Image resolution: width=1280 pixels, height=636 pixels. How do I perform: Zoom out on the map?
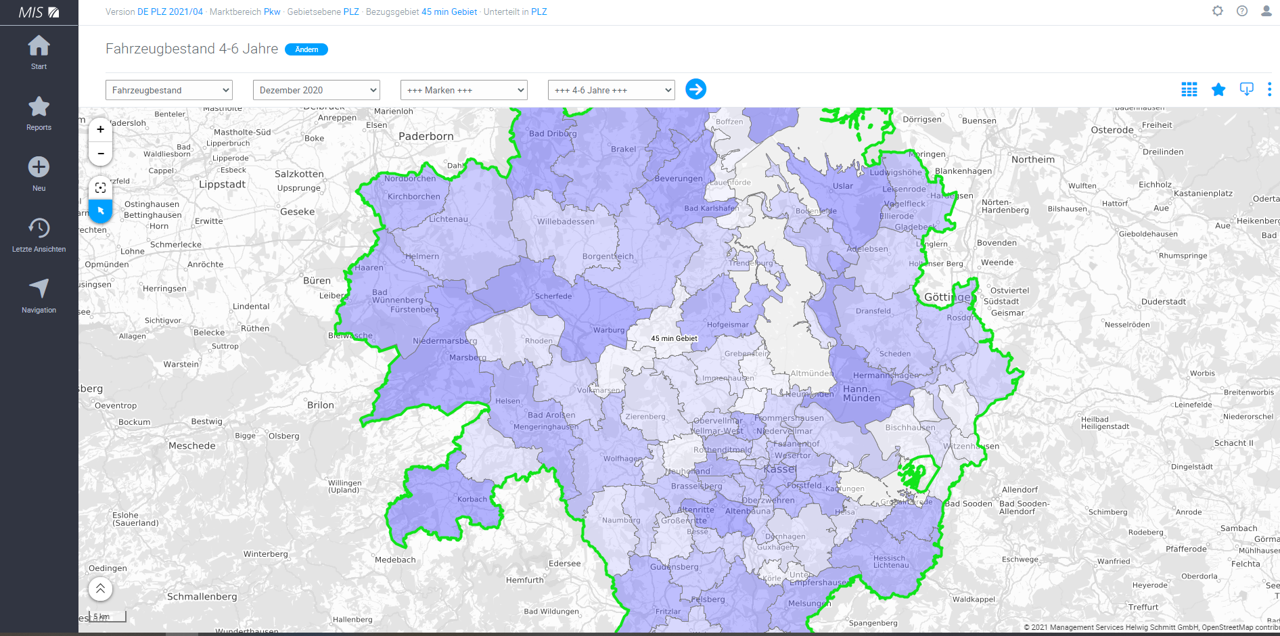100,153
